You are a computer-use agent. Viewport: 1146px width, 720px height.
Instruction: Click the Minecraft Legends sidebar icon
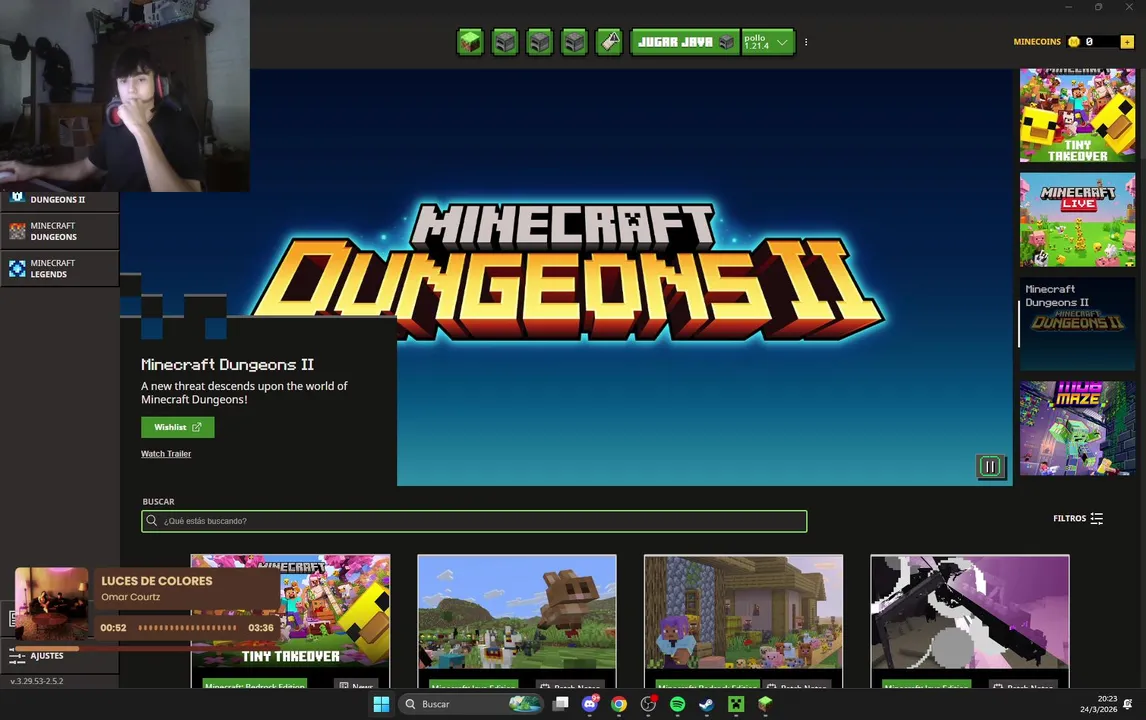[x=18, y=268]
